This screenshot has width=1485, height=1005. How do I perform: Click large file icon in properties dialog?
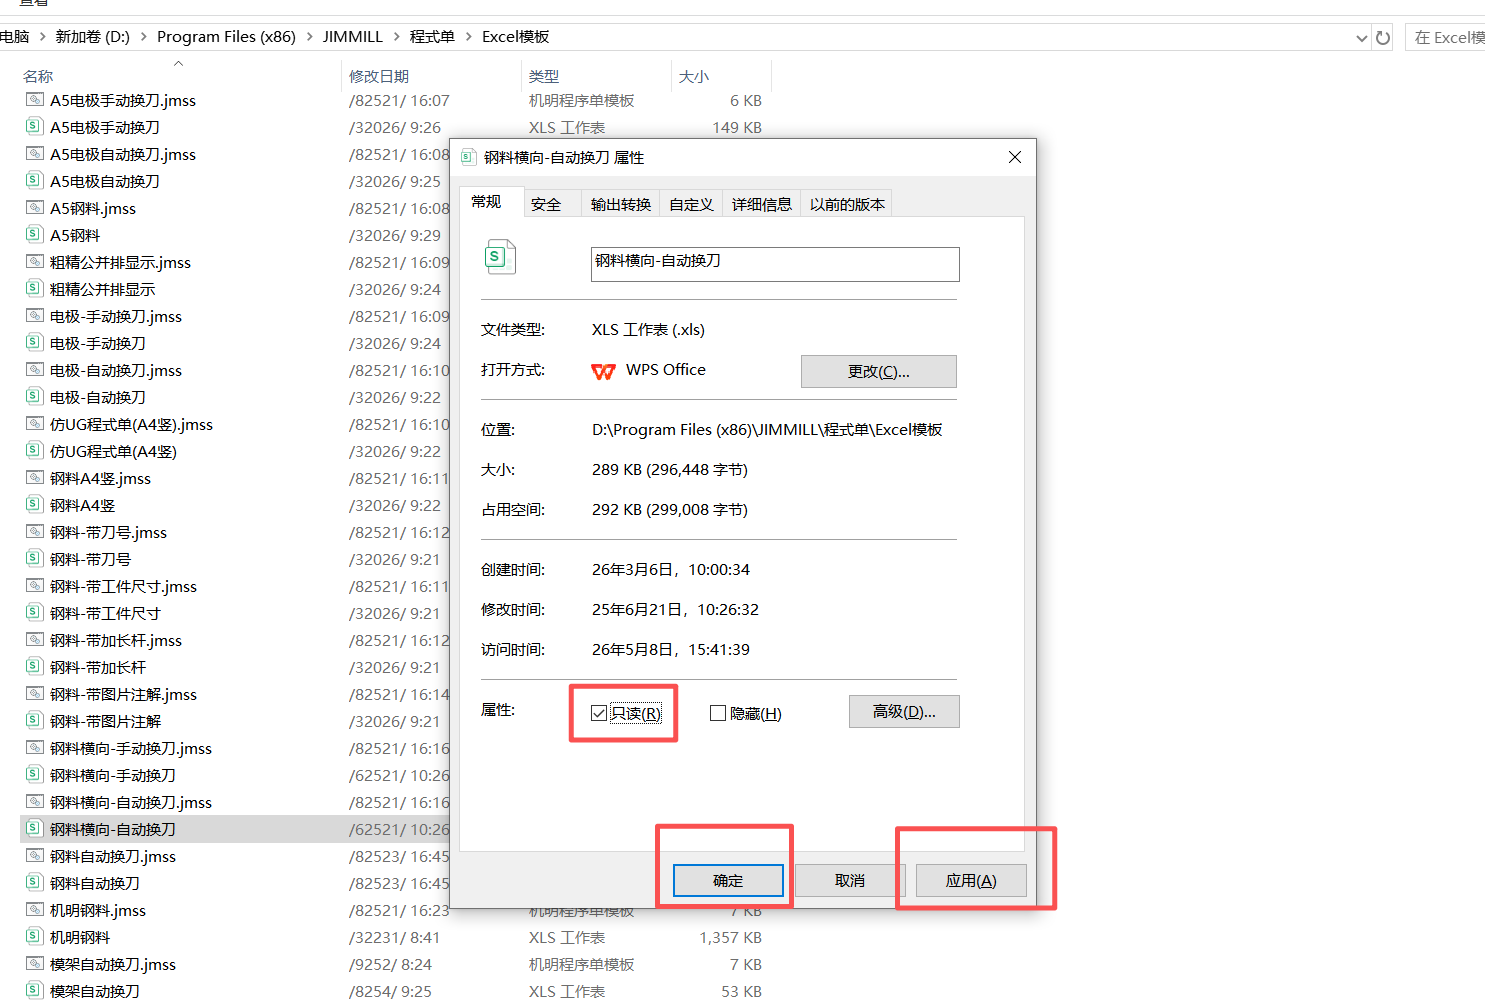tap(500, 257)
